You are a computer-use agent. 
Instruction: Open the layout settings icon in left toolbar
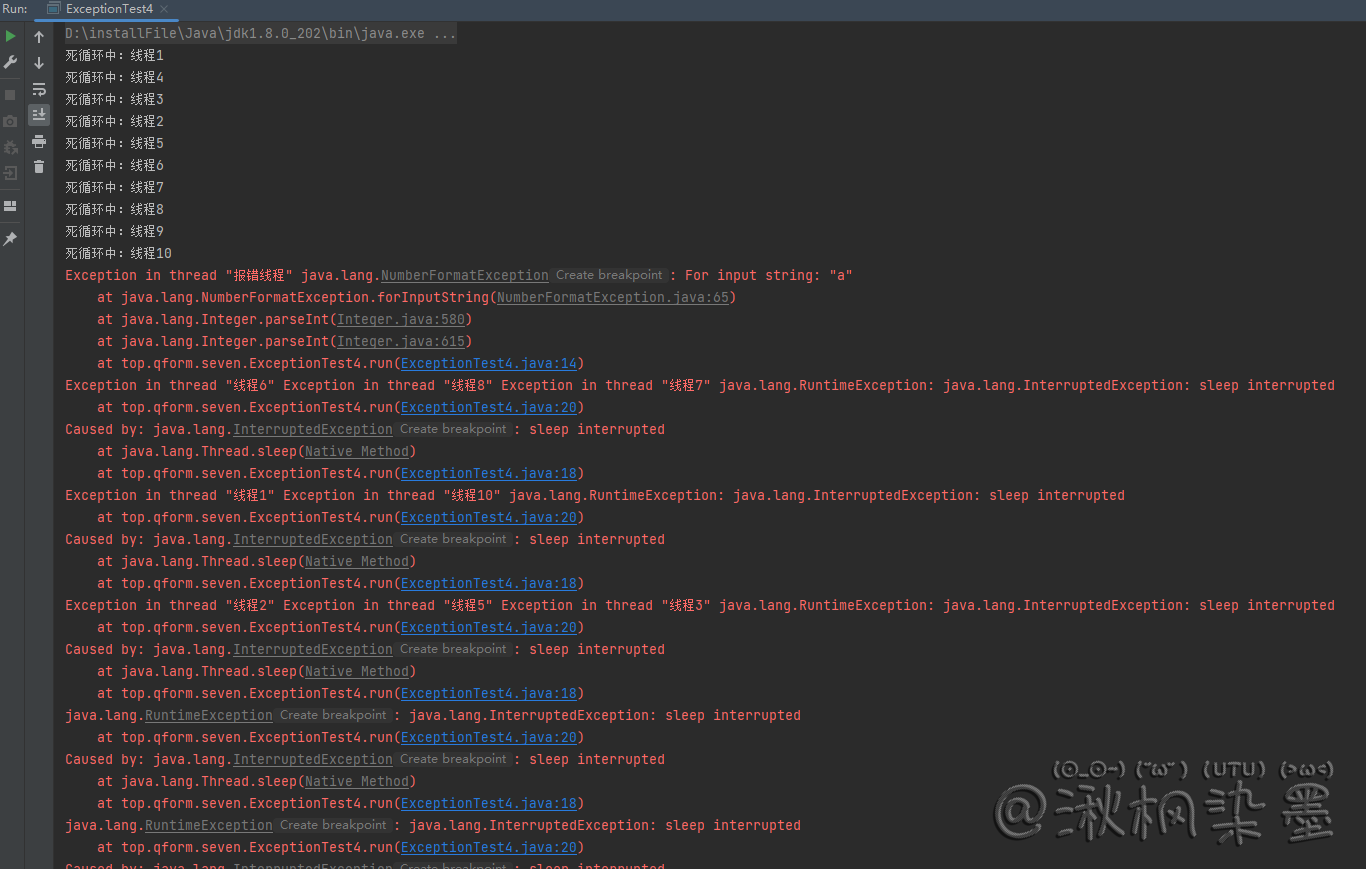[x=10, y=206]
